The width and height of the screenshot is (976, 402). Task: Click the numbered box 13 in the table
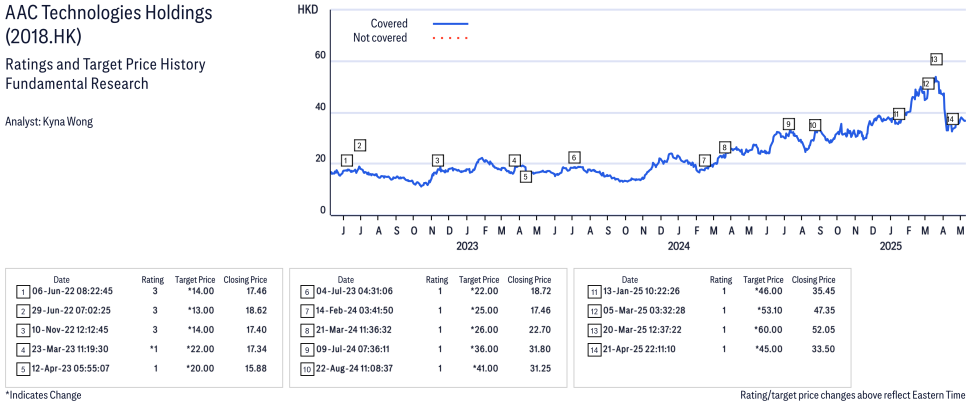tap(593, 330)
